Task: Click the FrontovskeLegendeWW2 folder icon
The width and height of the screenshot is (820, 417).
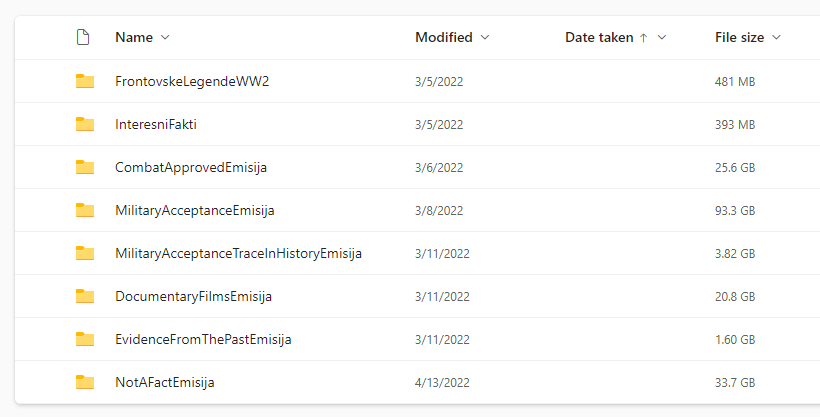Action: click(x=85, y=81)
